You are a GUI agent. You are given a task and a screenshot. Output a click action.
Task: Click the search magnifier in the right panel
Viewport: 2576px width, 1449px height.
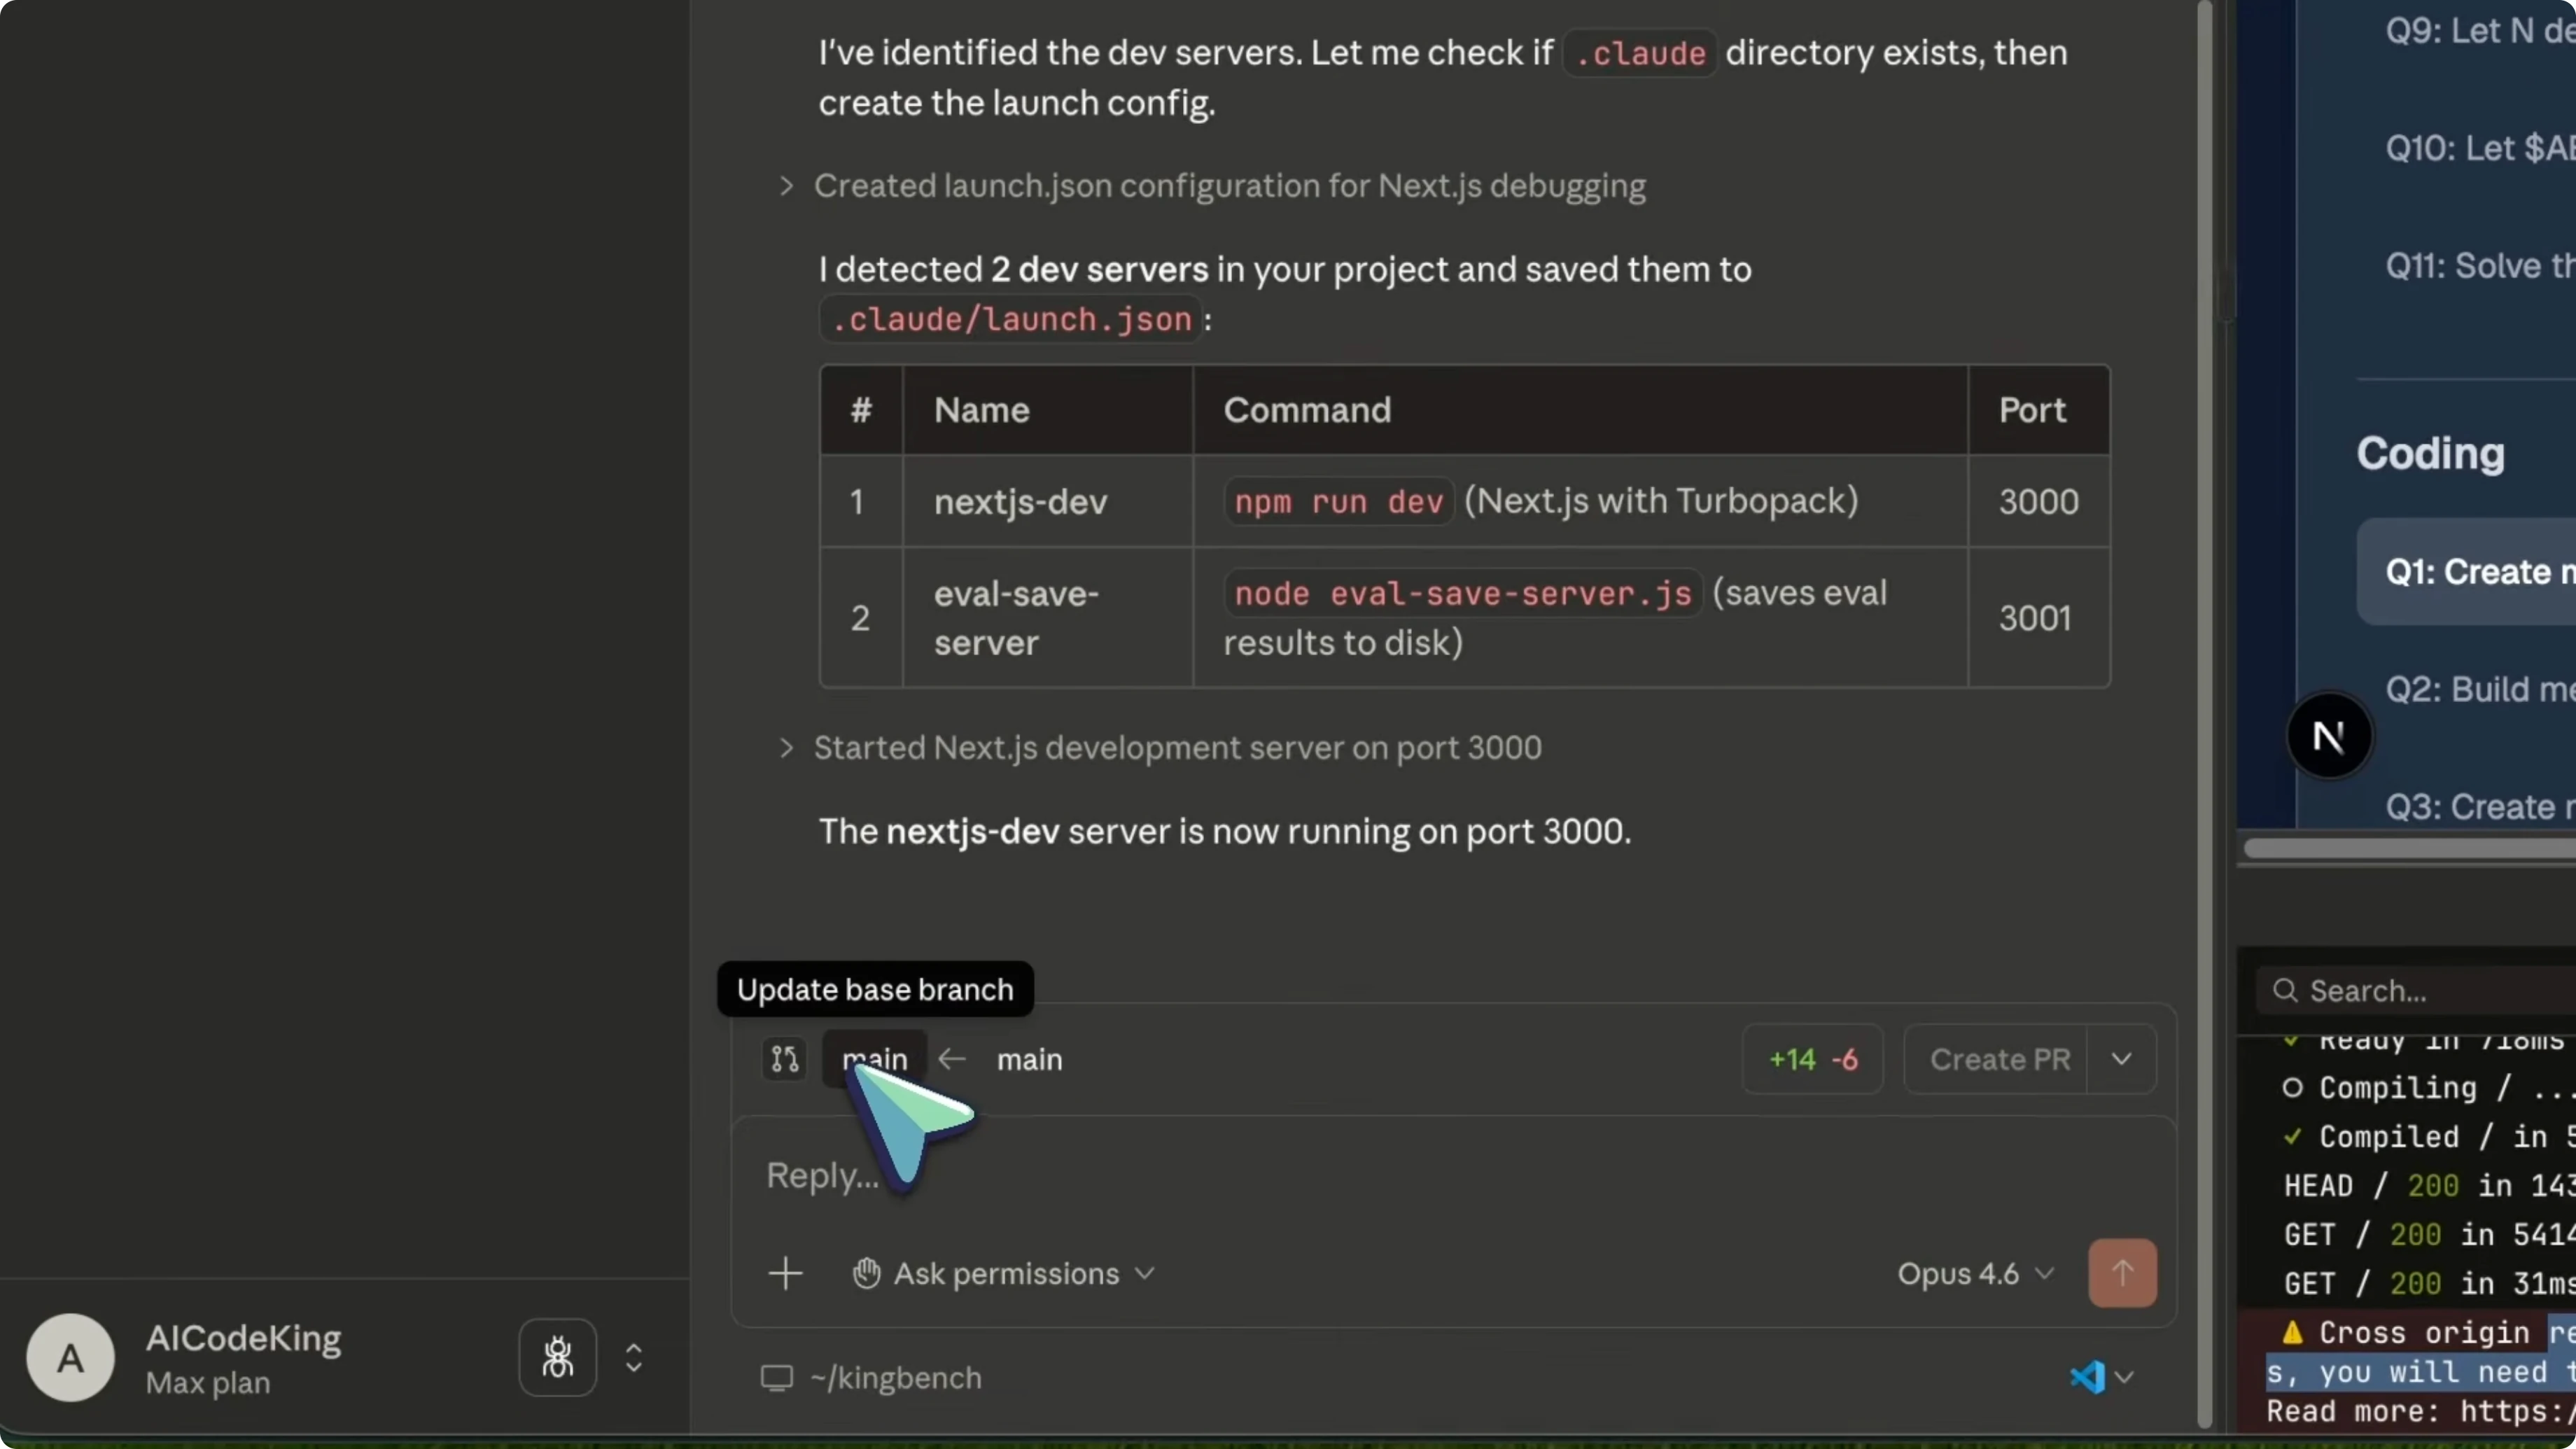point(2285,990)
